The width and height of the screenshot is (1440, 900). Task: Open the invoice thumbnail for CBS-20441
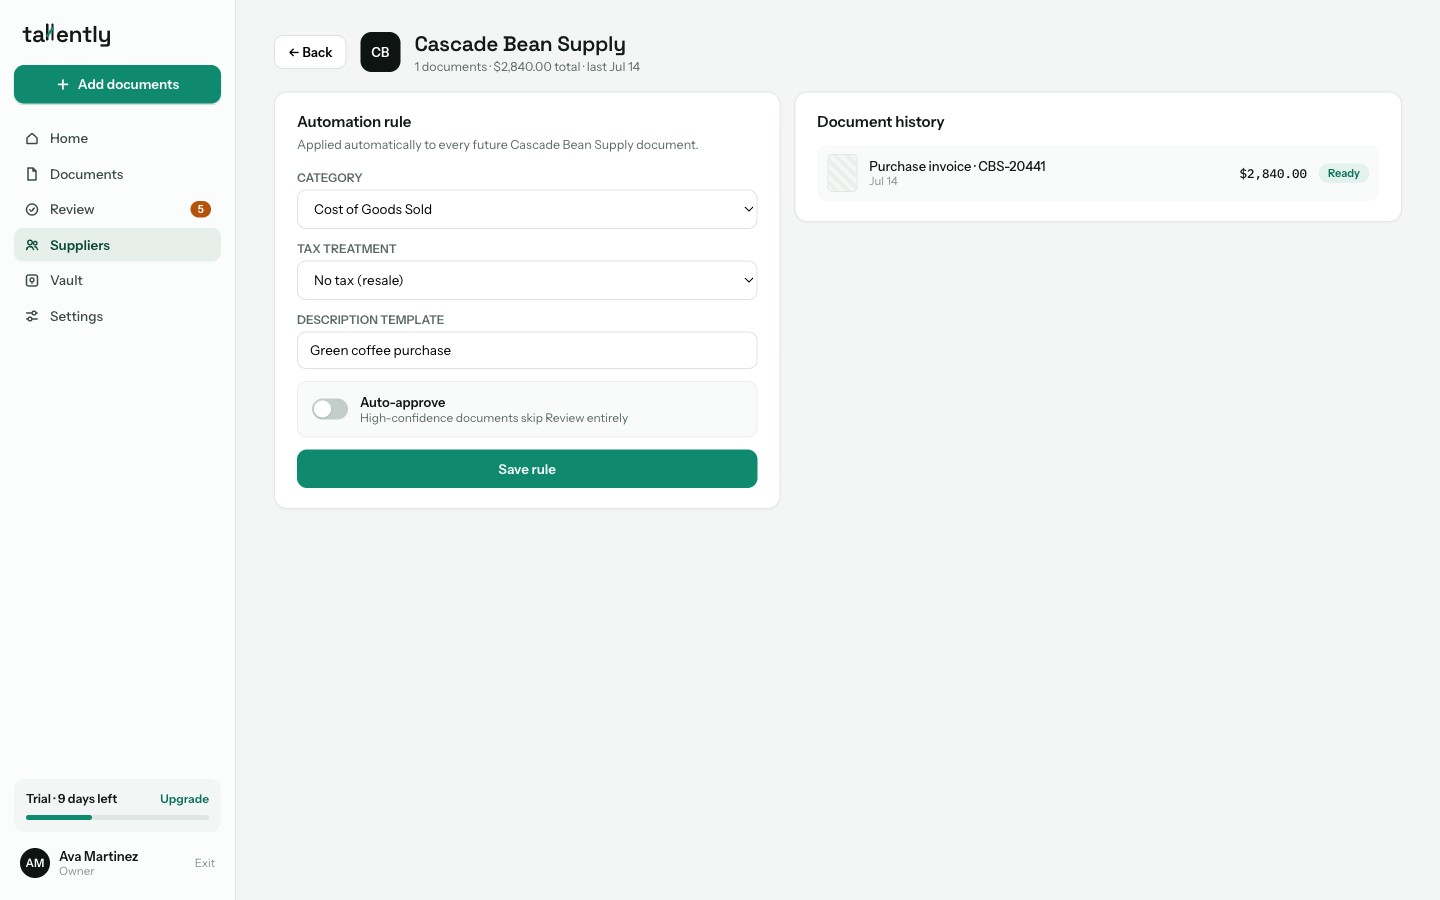(842, 173)
